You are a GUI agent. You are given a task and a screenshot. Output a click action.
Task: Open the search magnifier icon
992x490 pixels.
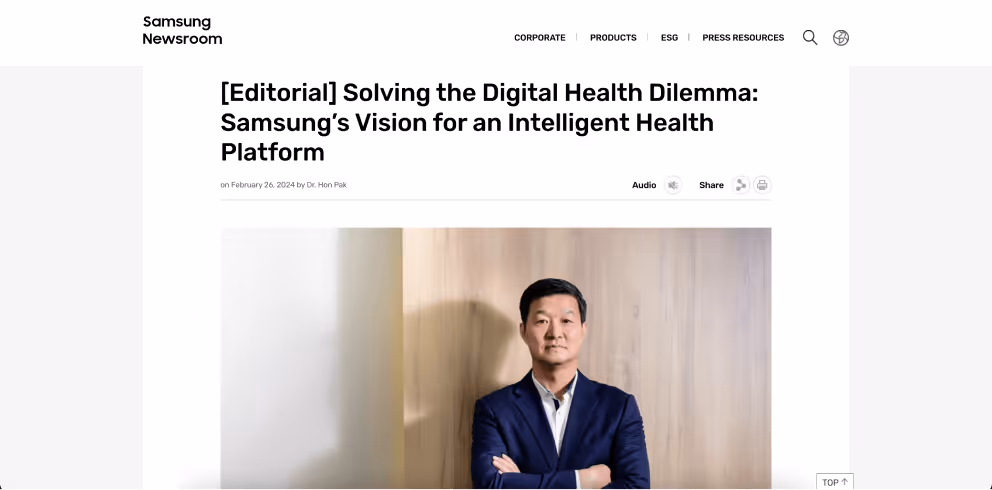pyautogui.click(x=810, y=38)
